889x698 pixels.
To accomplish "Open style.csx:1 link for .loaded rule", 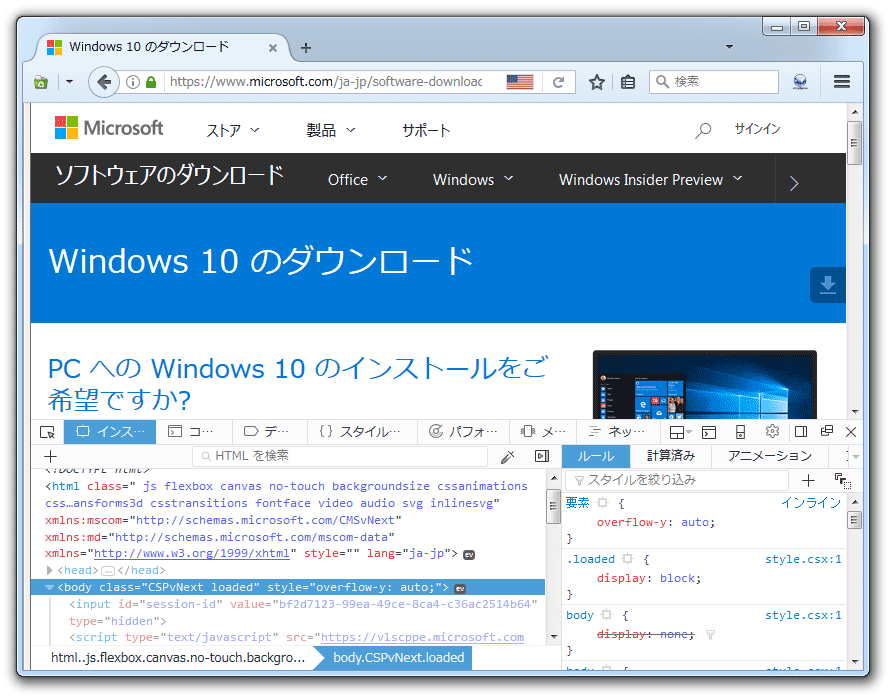I will click(803, 560).
